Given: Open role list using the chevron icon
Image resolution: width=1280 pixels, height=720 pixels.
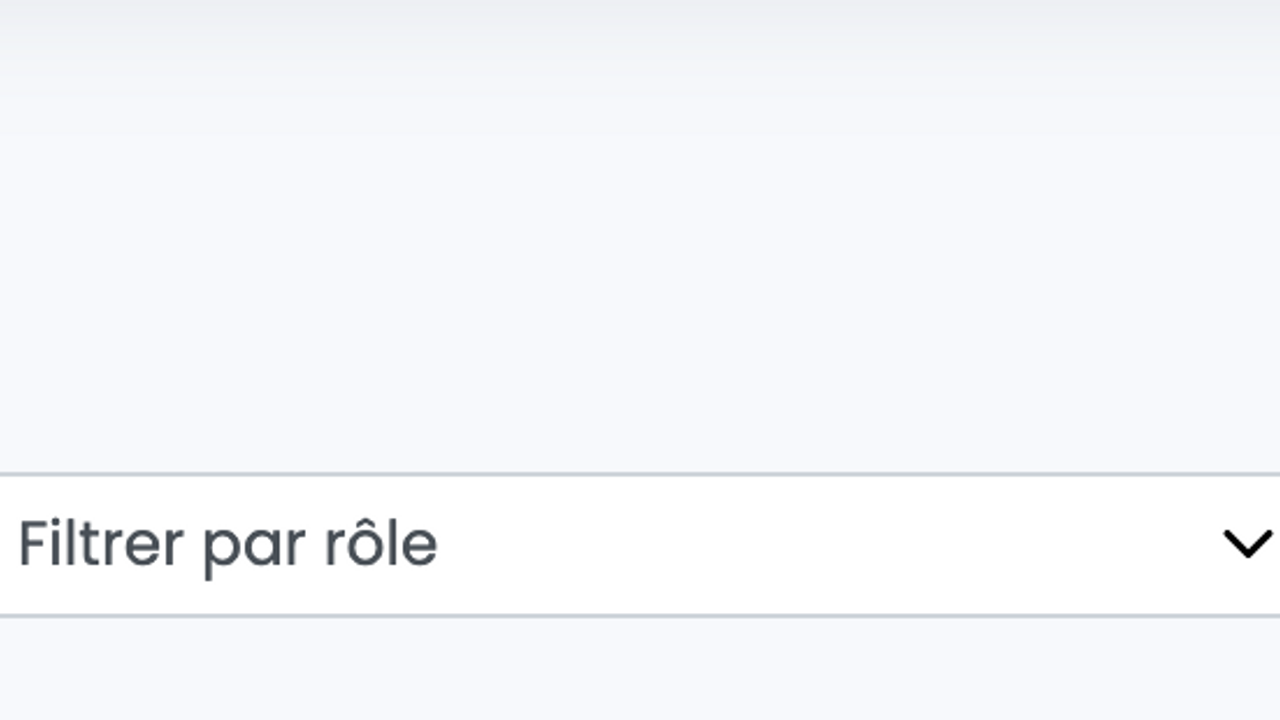Looking at the screenshot, I should (1247, 544).
